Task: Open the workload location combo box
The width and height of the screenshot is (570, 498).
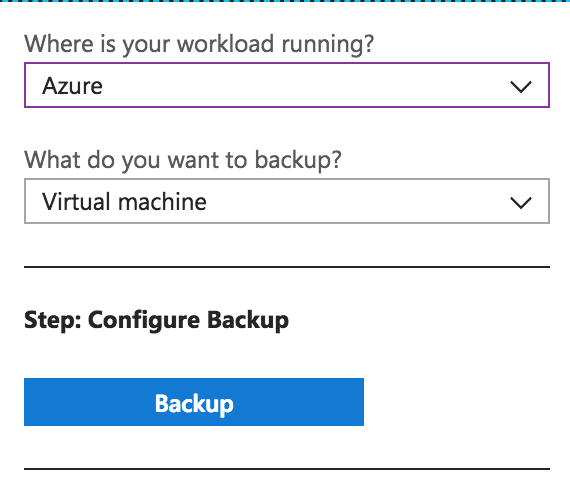Action: 287,85
